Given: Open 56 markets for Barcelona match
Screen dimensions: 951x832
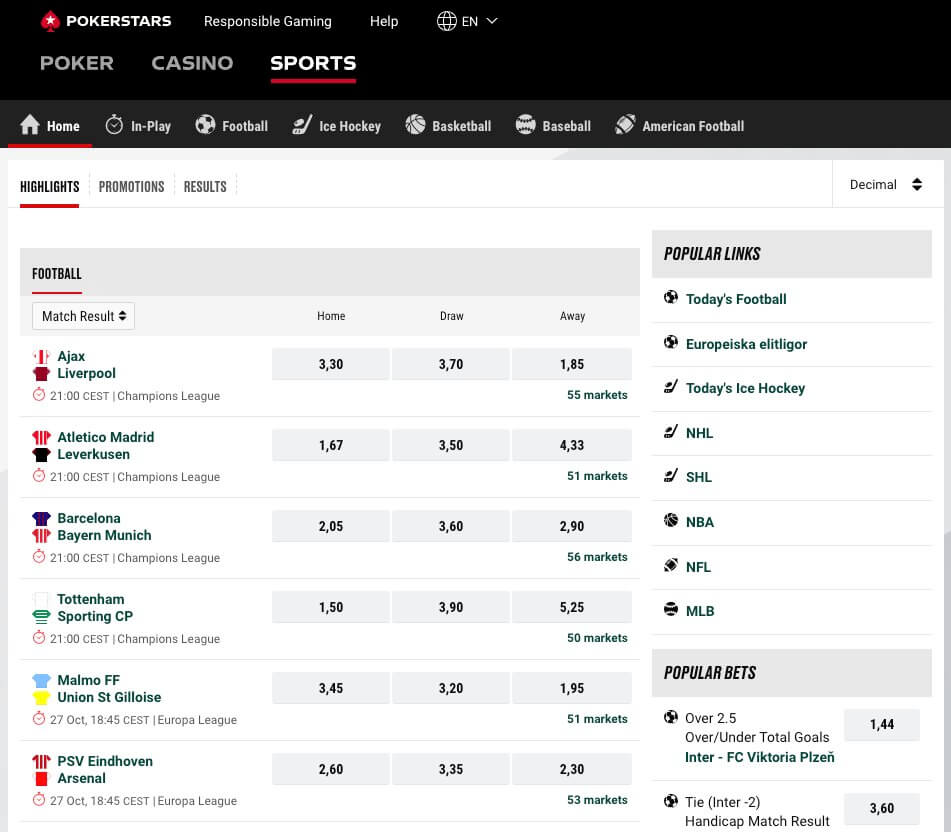Looking at the screenshot, I should pos(597,557).
